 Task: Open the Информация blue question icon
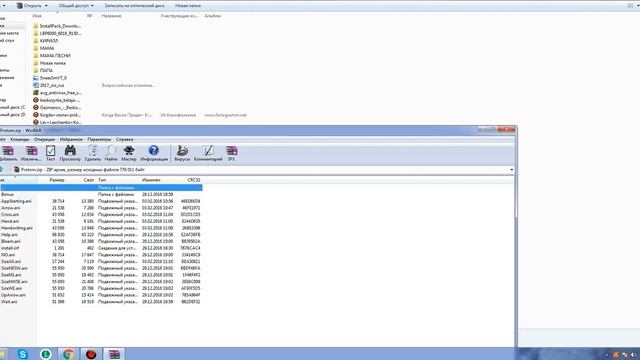tap(154, 153)
